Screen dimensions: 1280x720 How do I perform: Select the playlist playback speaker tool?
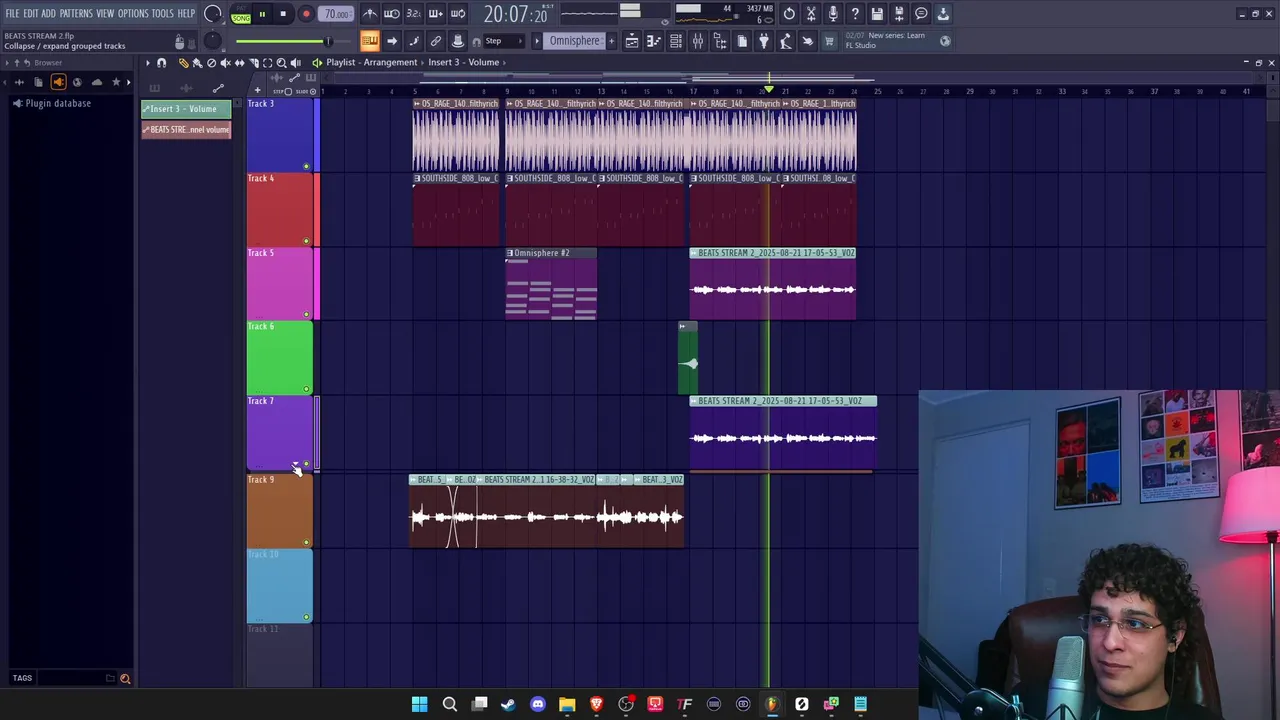295,63
